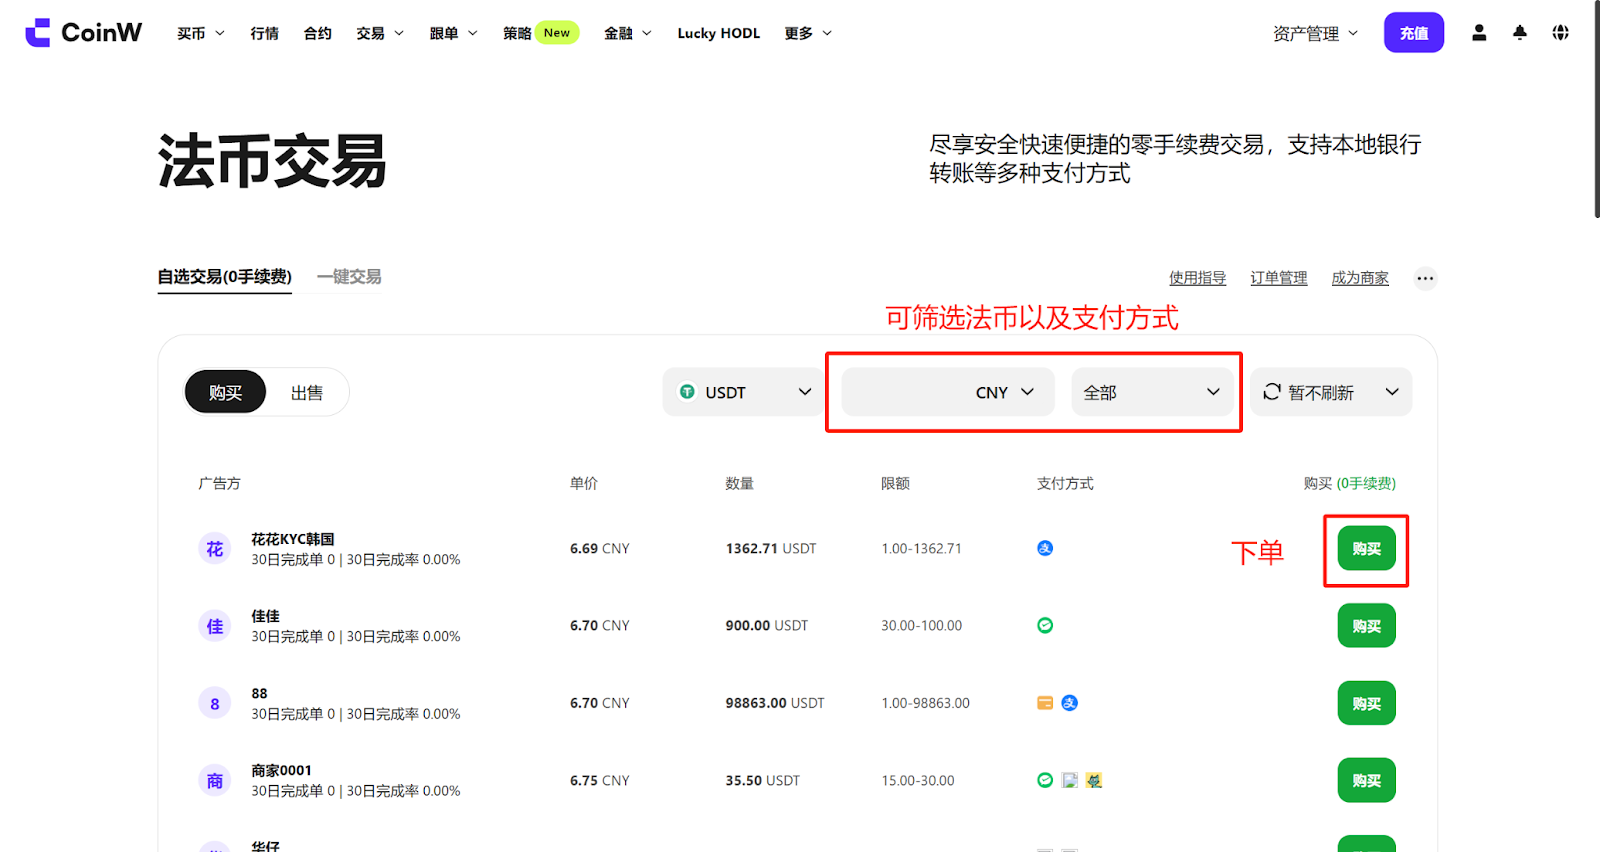Click the 6.69 CNY price
The width and height of the screenshot is (1600, 852).
pyautogui.click(x=600, y=548)
